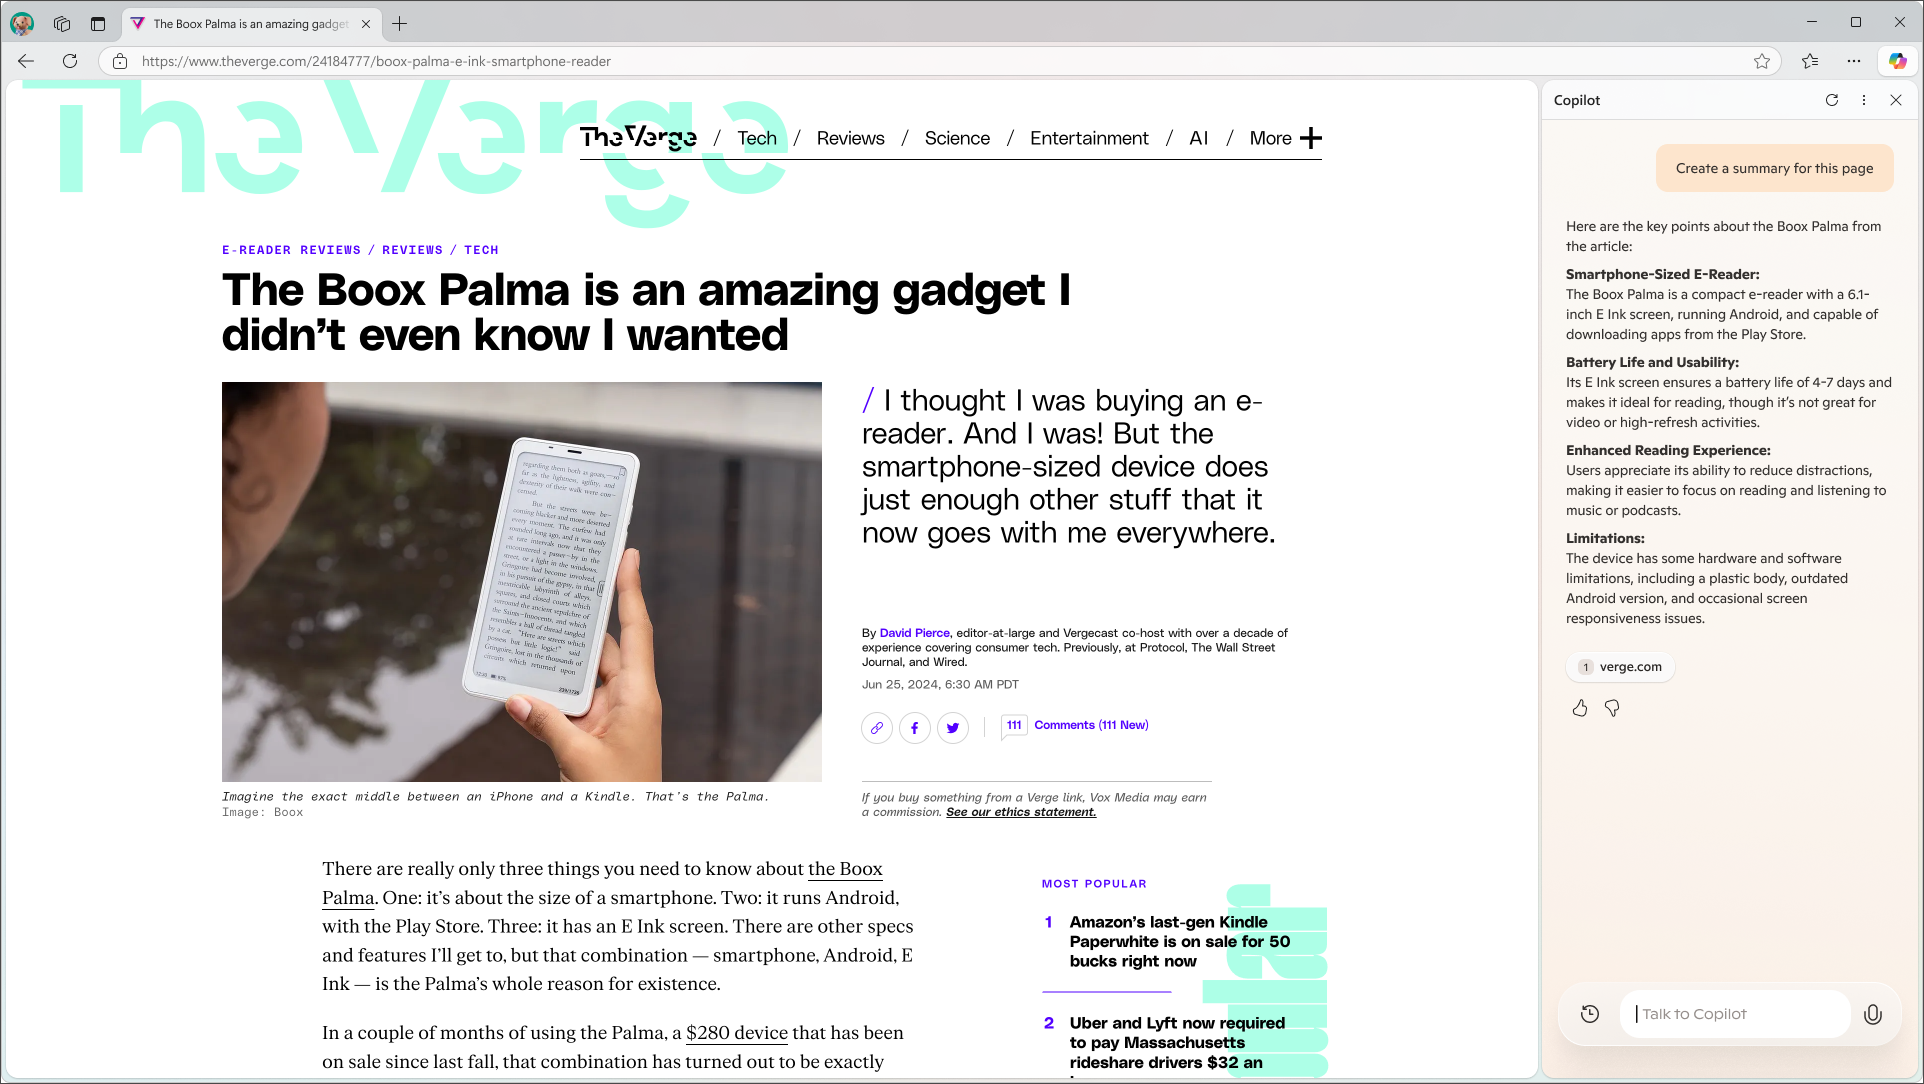Click the Copilot more options icon
The height and width of the screenshot is (1084, 1924).
tap(1863, 100)
